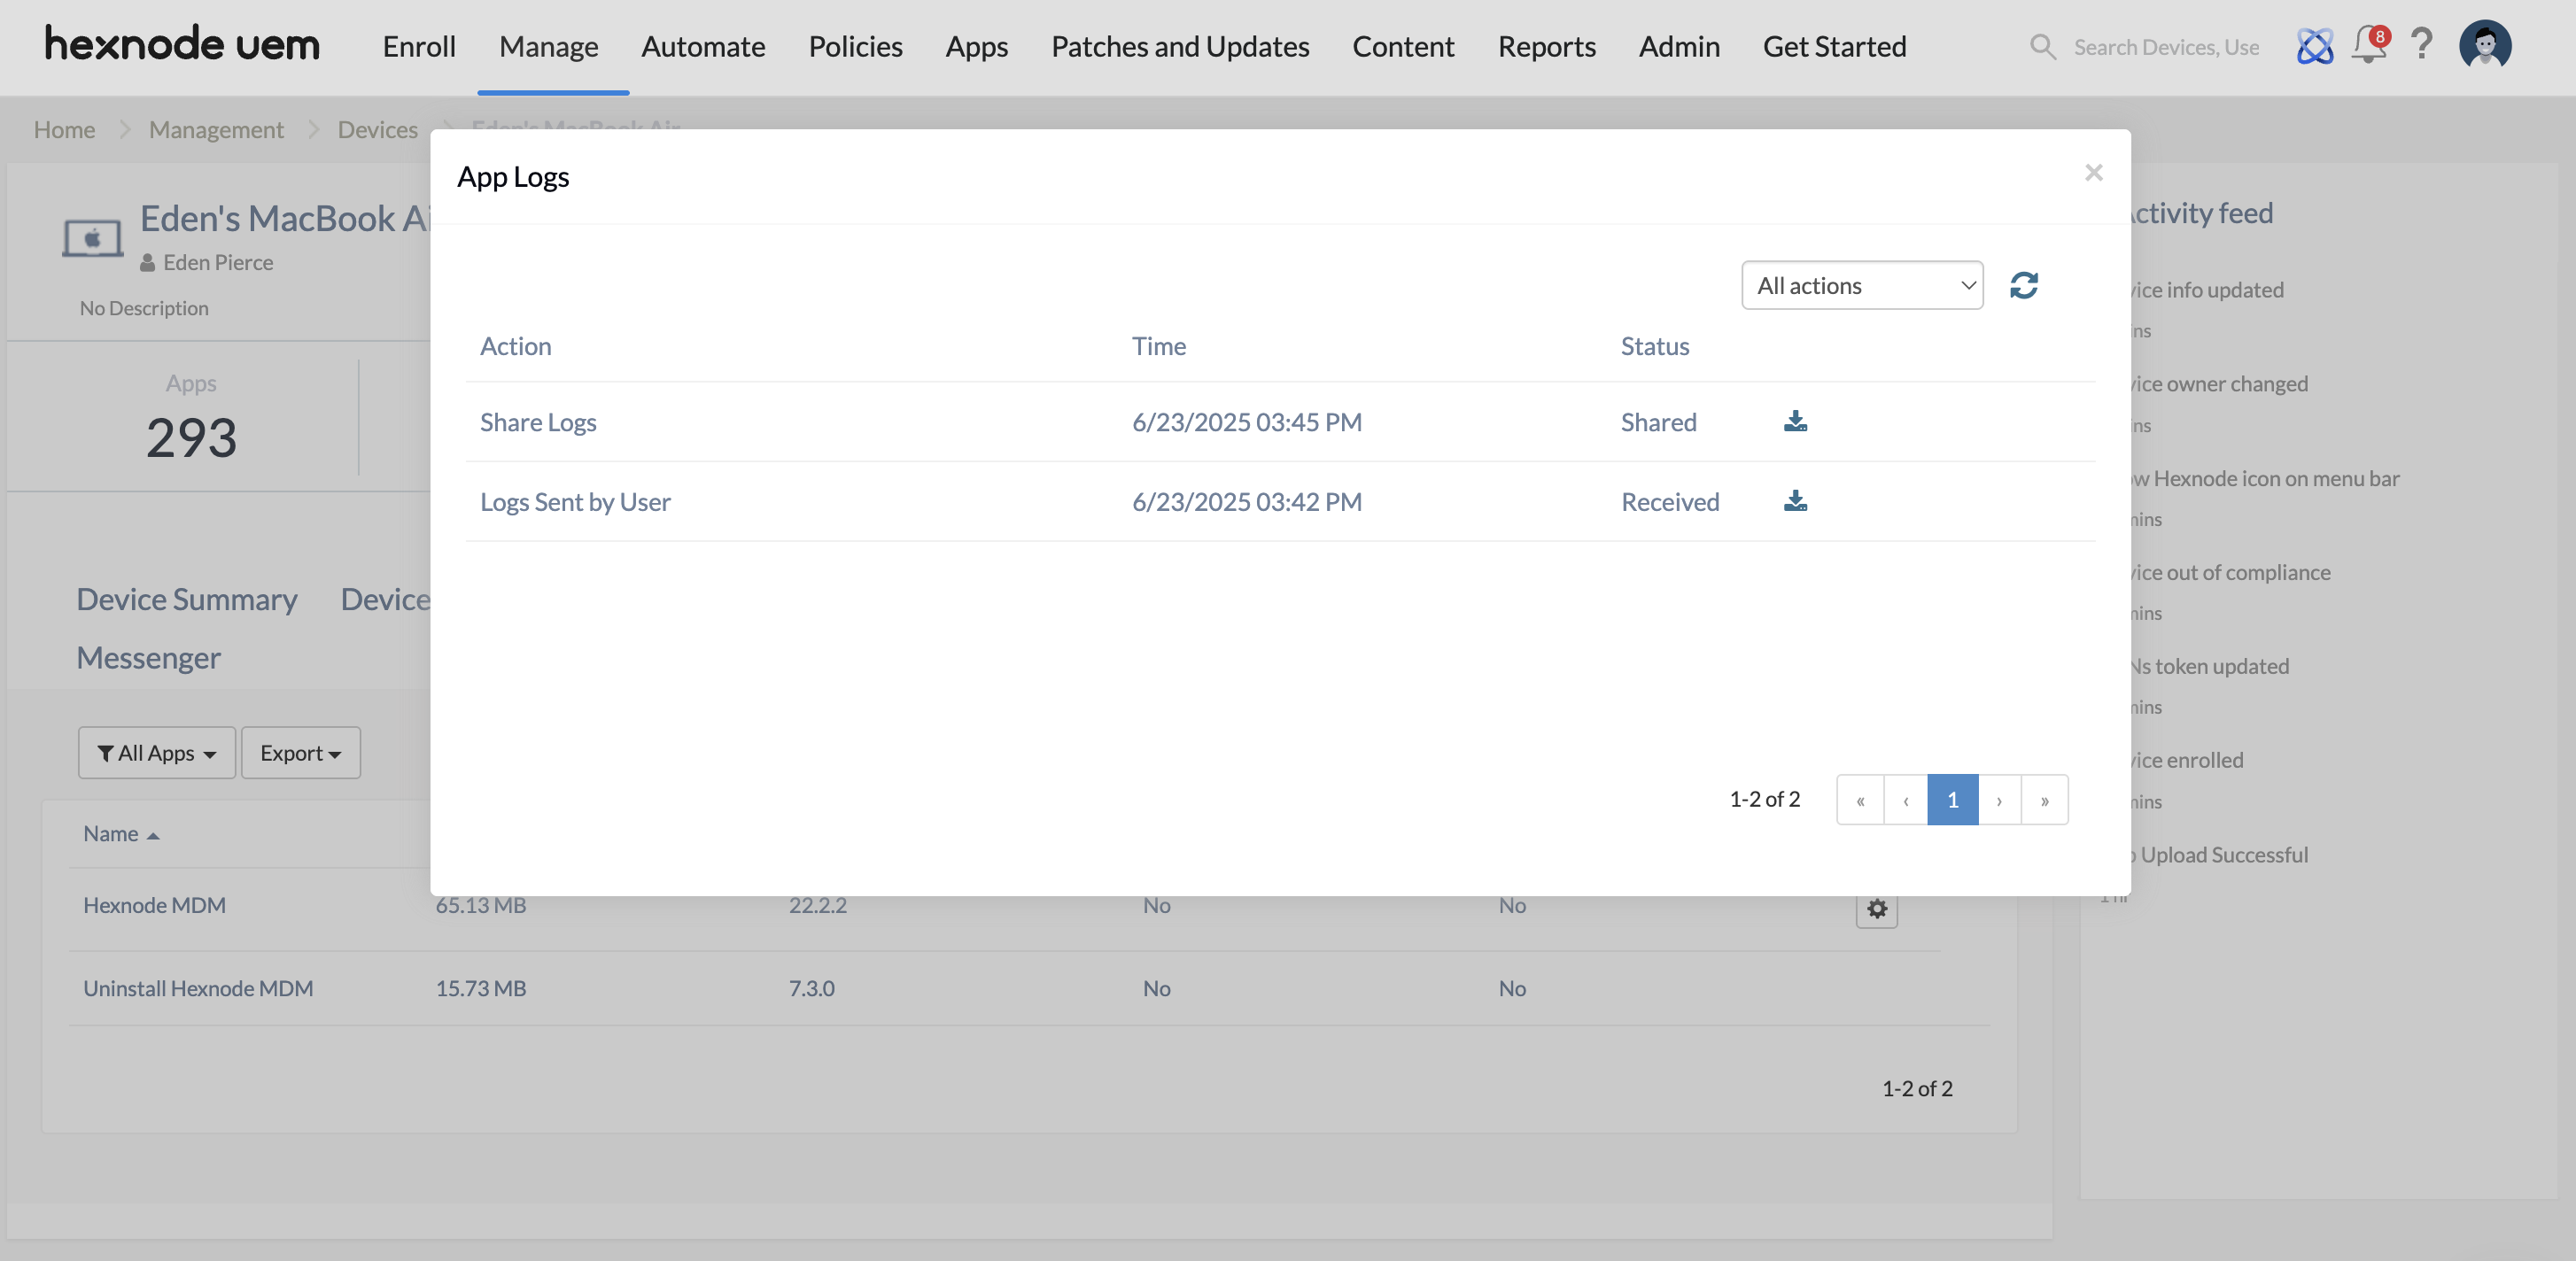Viewport: 2576px width, 1261px height.
Task: Go to next page of App Logs
Action: [1999, 799]
